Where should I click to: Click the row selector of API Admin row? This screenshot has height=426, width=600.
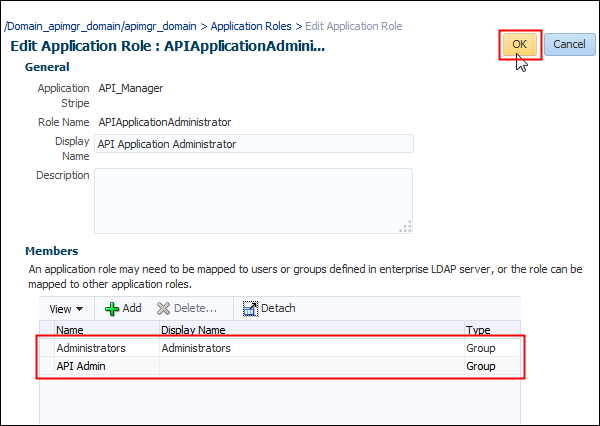click(47, 366)
